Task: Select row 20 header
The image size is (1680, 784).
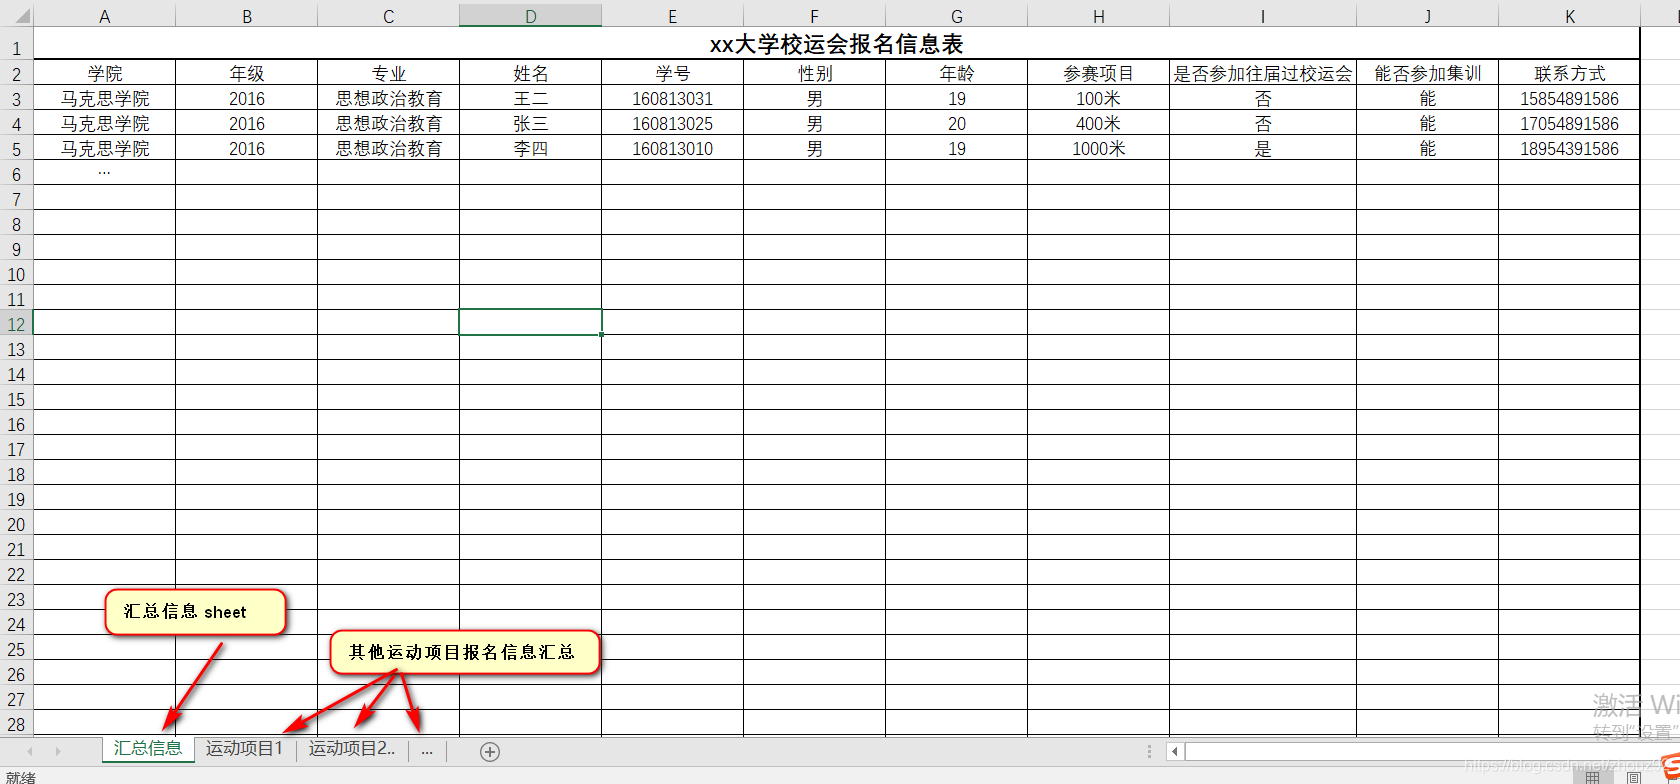Action: click(x=16, y=524)
